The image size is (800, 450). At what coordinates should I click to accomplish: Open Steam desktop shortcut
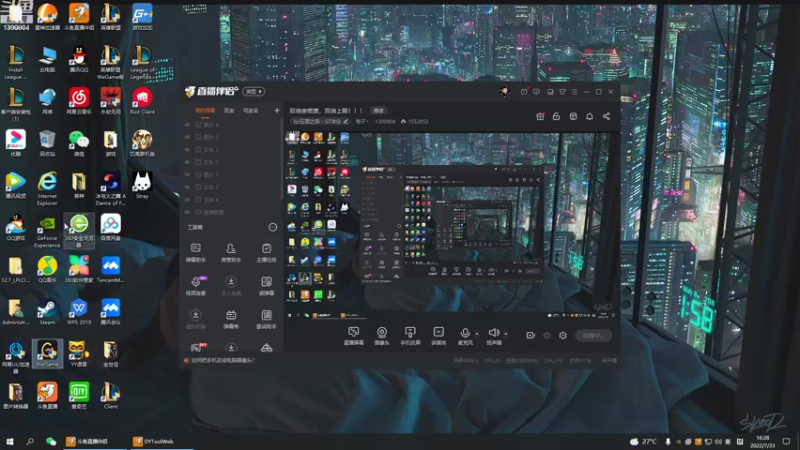coord(47,312)
